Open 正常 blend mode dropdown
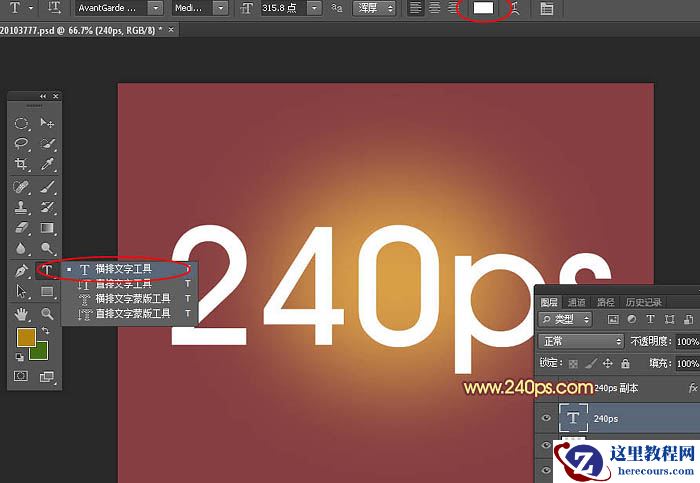 [x=581, y=341]
